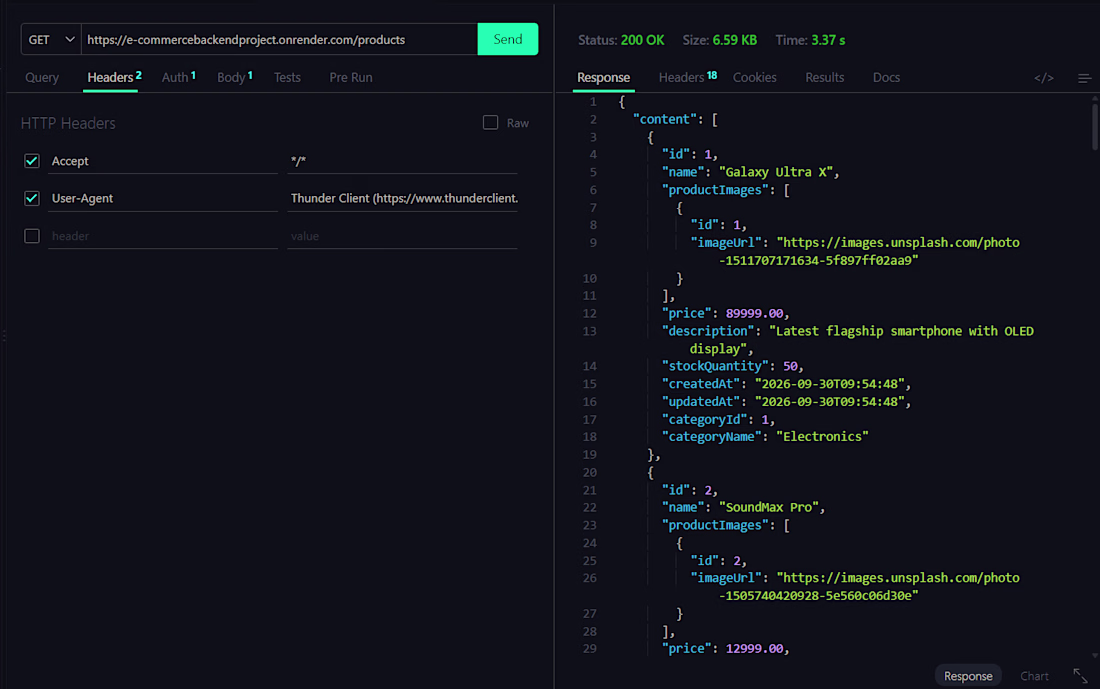Select the bottom Response view button
Viewport: 1100px width, 689px height.
[968, 676]
